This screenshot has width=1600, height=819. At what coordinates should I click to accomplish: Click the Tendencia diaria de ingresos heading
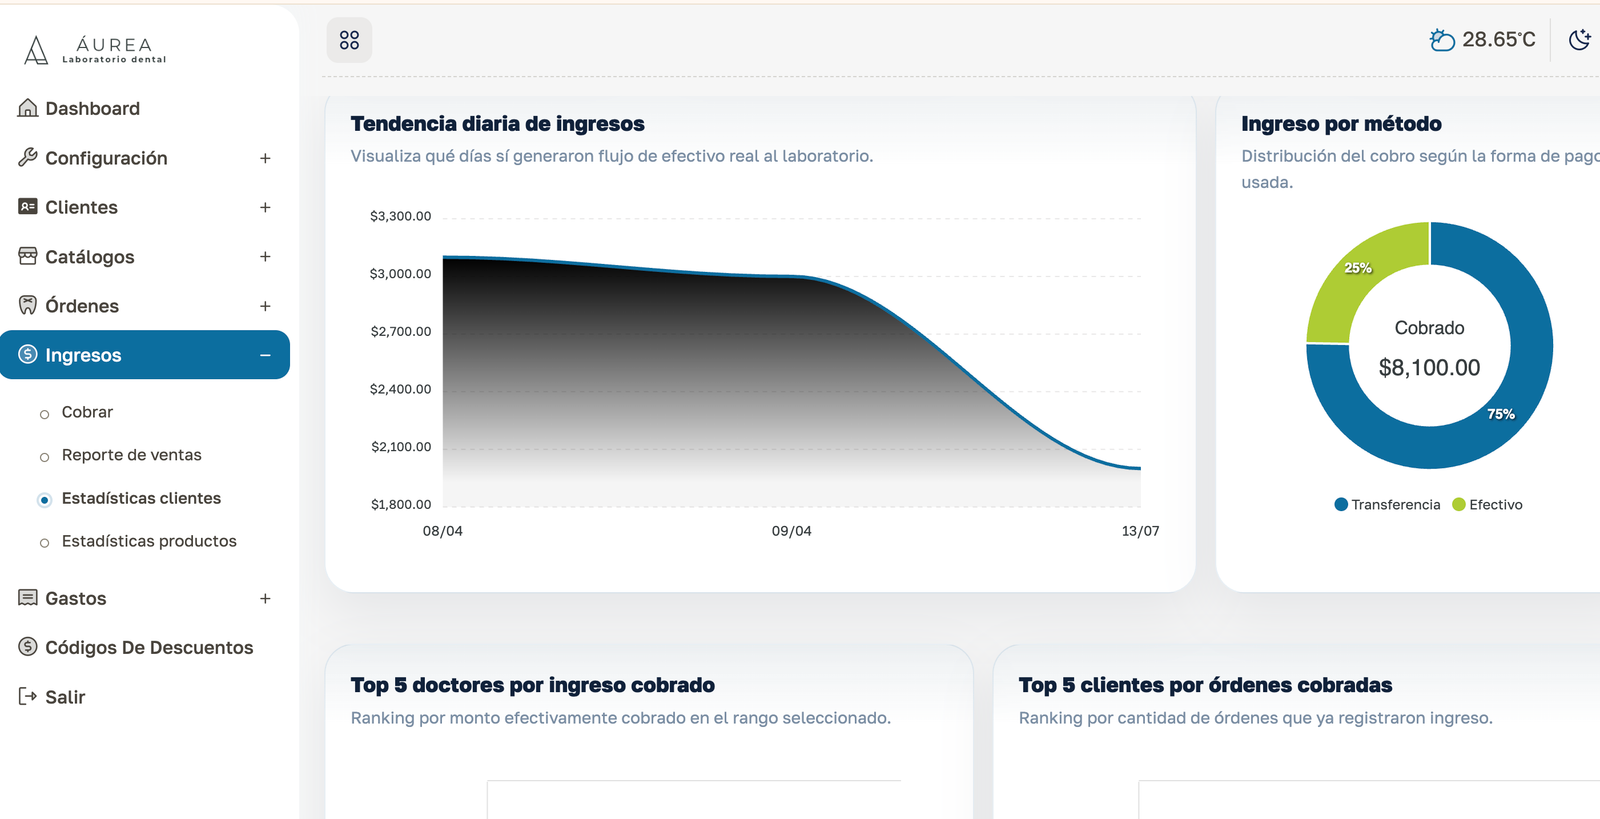498,124
